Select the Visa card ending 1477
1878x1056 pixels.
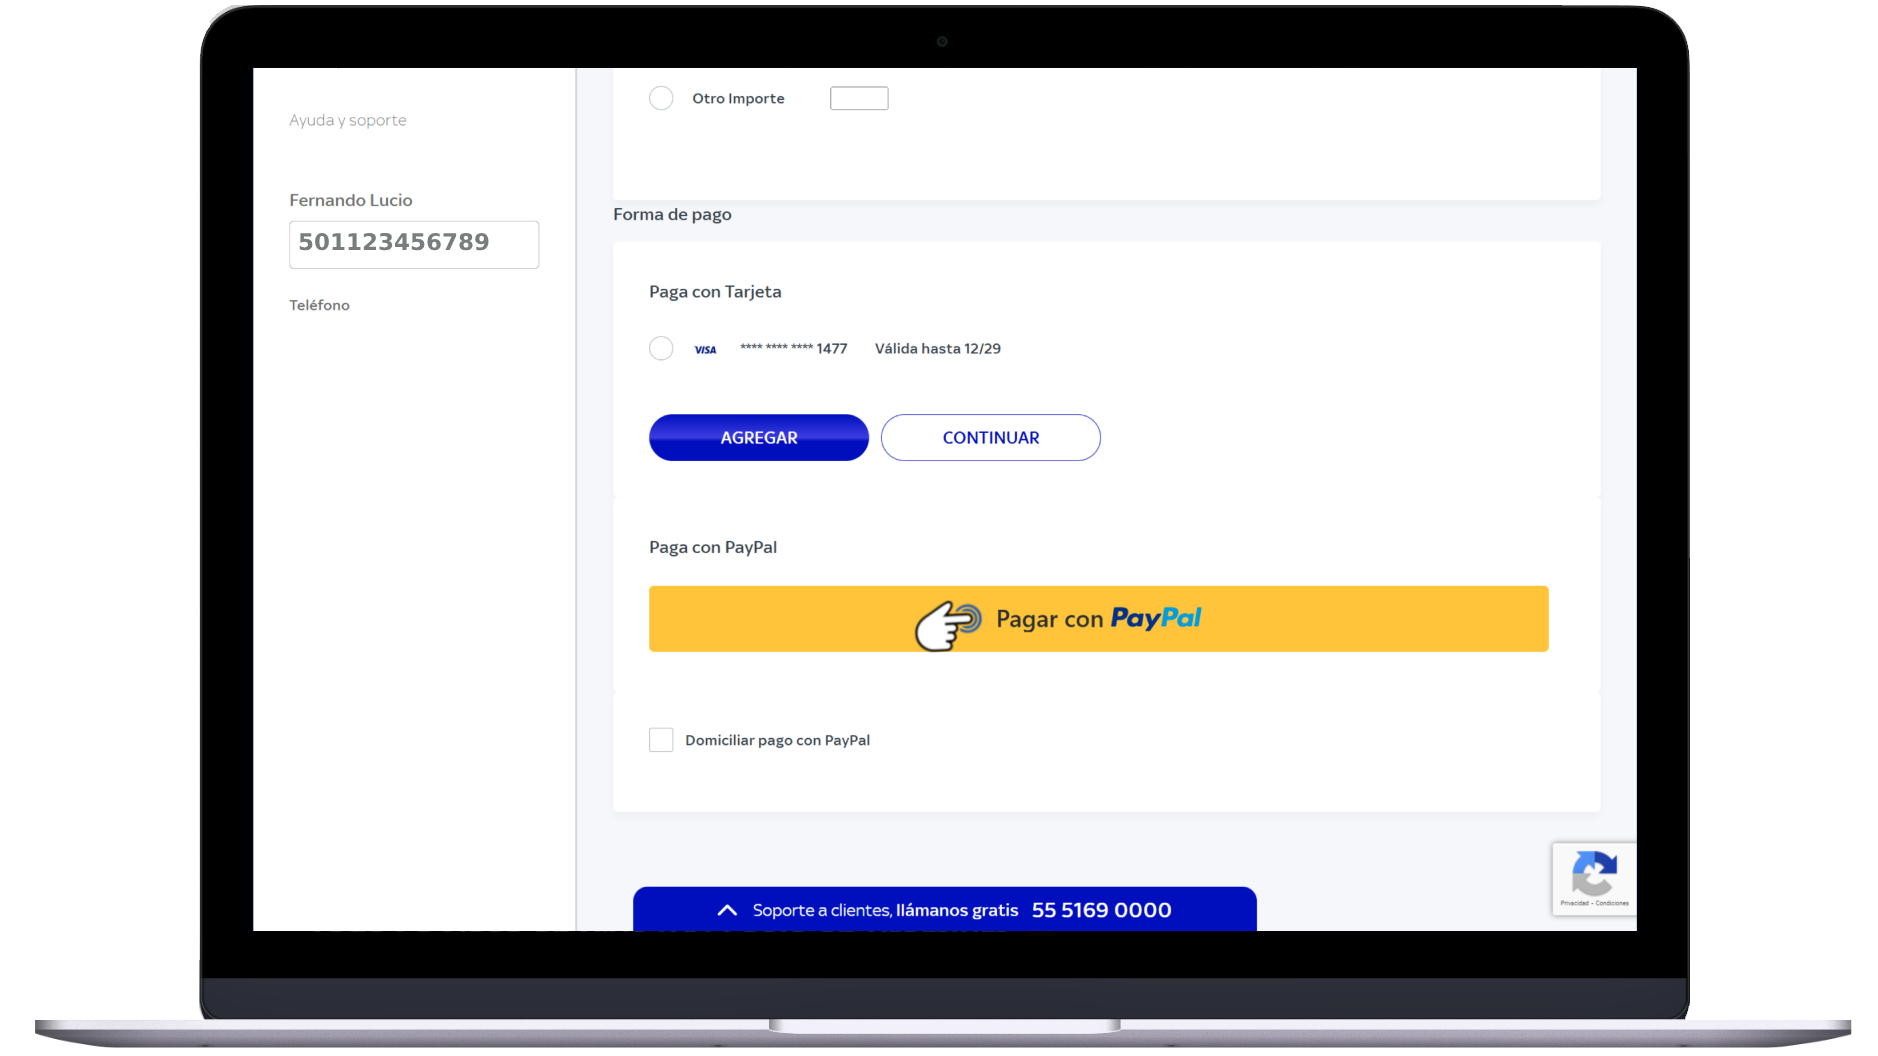661,348
